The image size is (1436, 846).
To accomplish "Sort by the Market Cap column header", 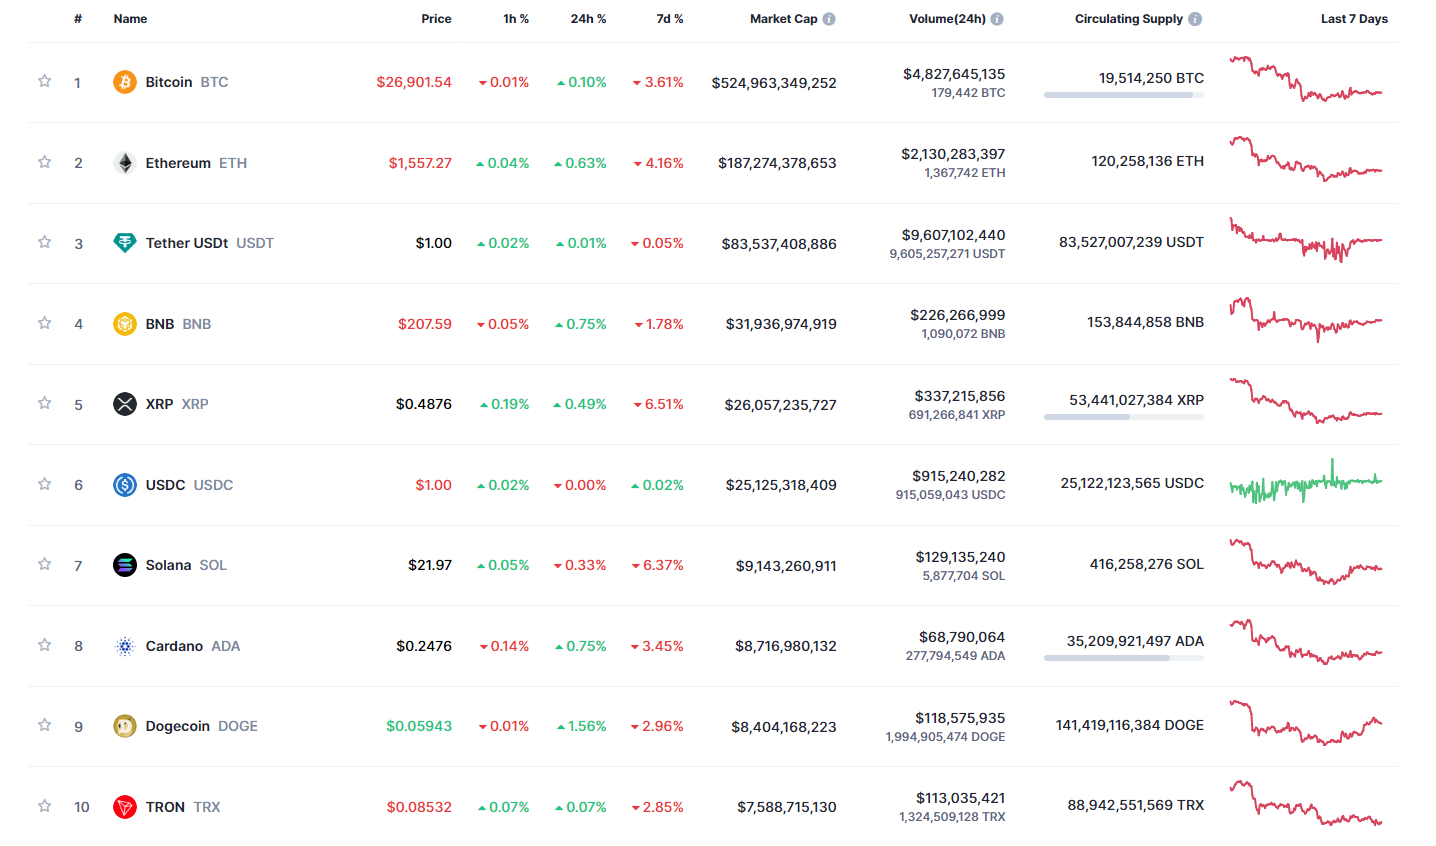I will click(784, 19).
